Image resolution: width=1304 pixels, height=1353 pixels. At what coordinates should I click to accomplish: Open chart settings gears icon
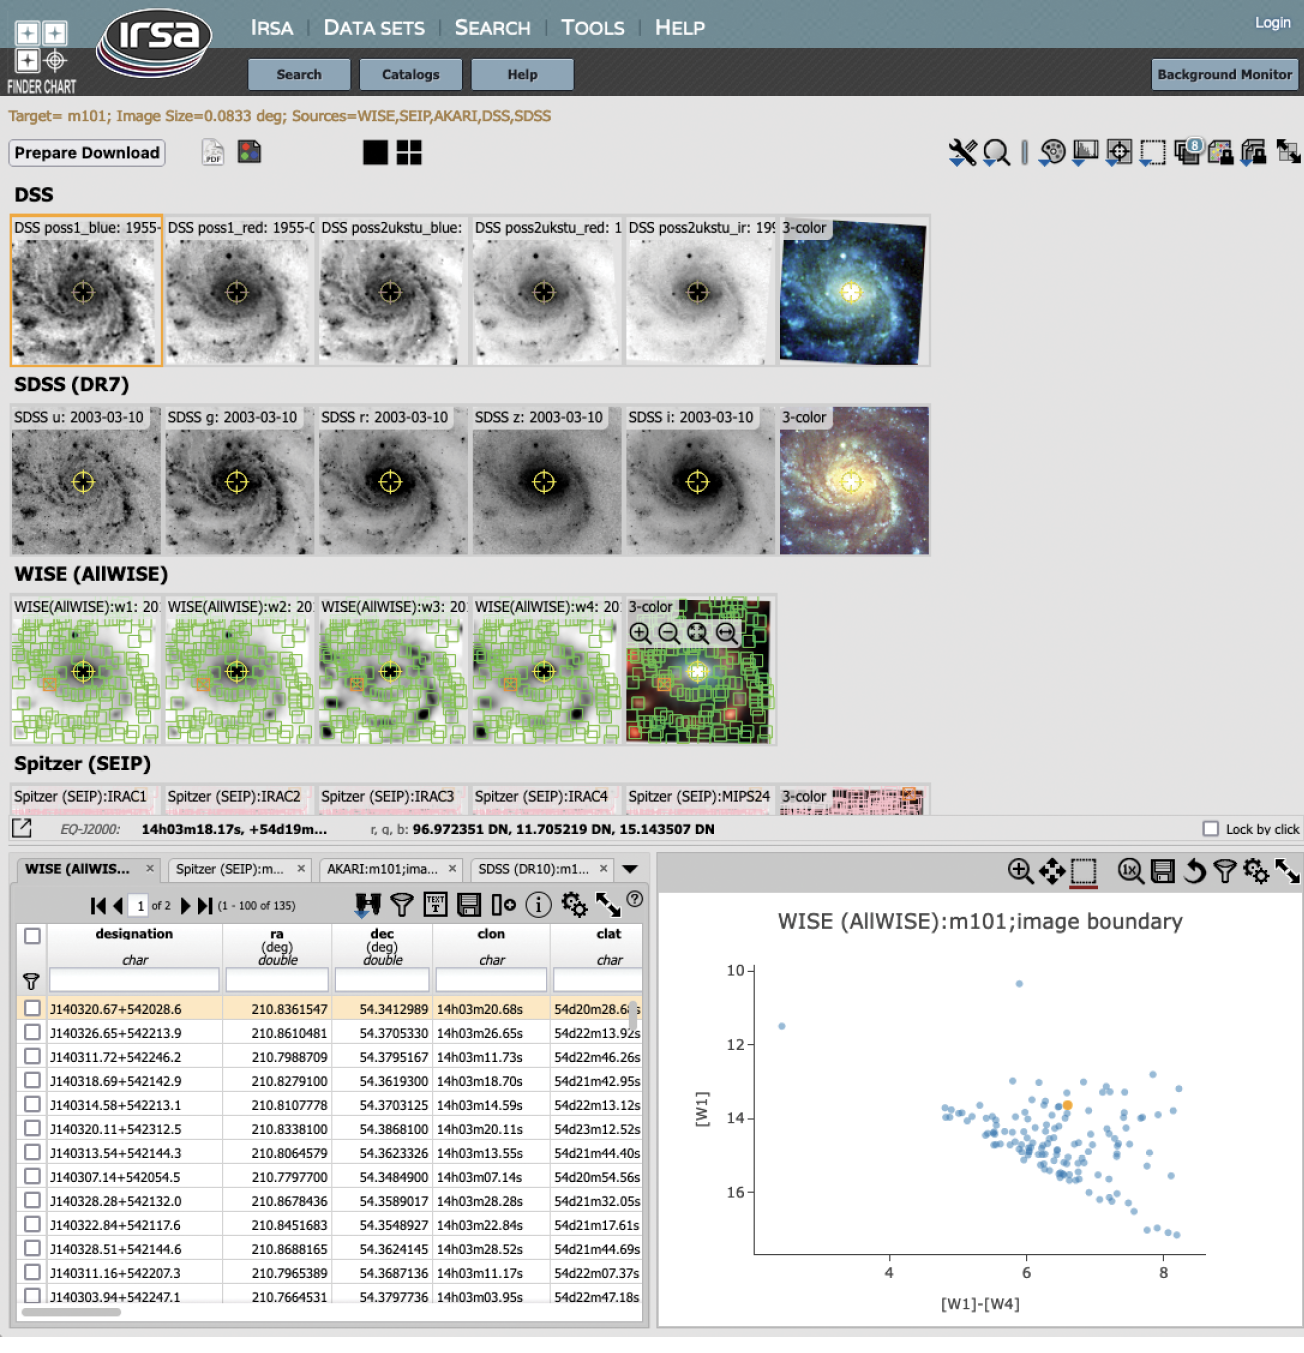pyautogui.click(x=1255, y=871)
